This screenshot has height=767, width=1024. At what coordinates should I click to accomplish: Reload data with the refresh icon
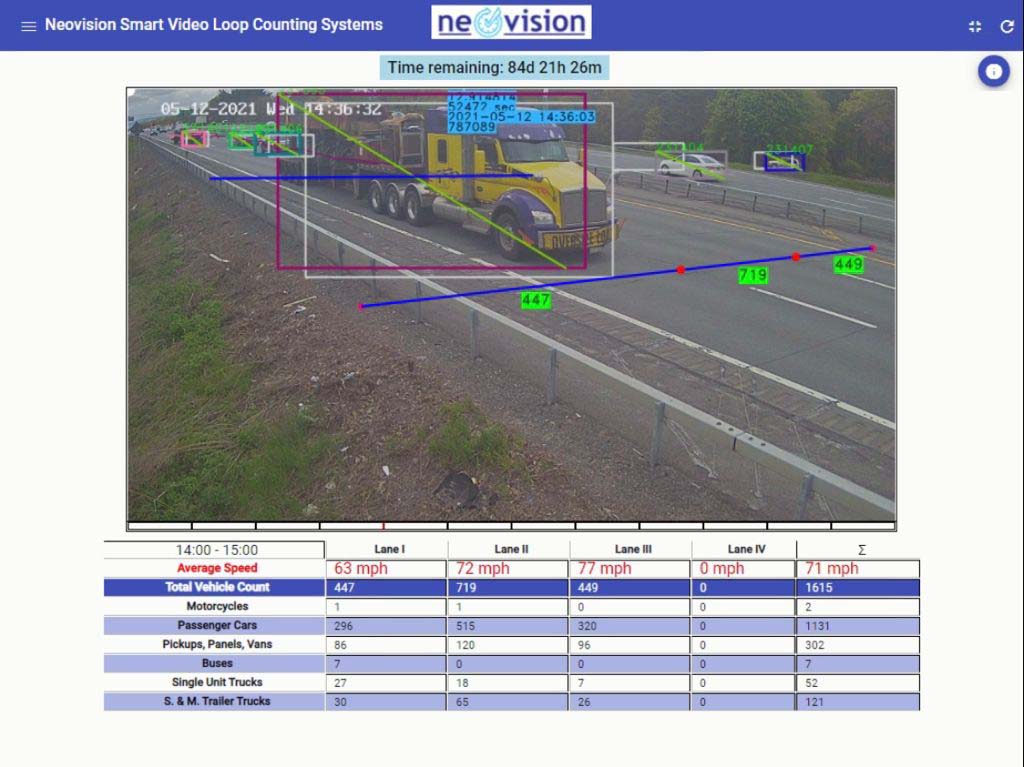click(x=1007, y=27)
